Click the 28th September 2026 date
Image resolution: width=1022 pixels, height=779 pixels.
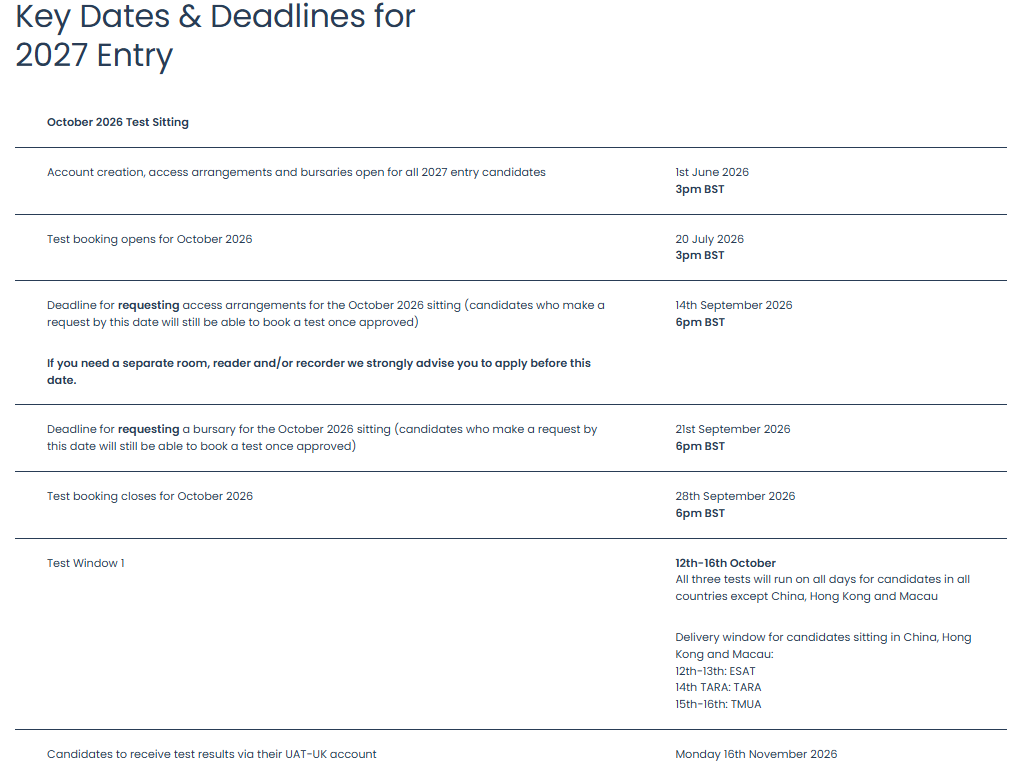coord(735,496)
